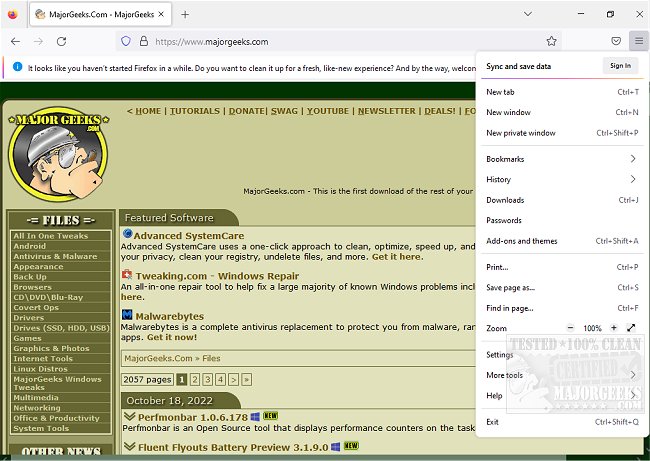Click the URL address field
Screen dimensions: 650x461
click(x=338, y=41)
